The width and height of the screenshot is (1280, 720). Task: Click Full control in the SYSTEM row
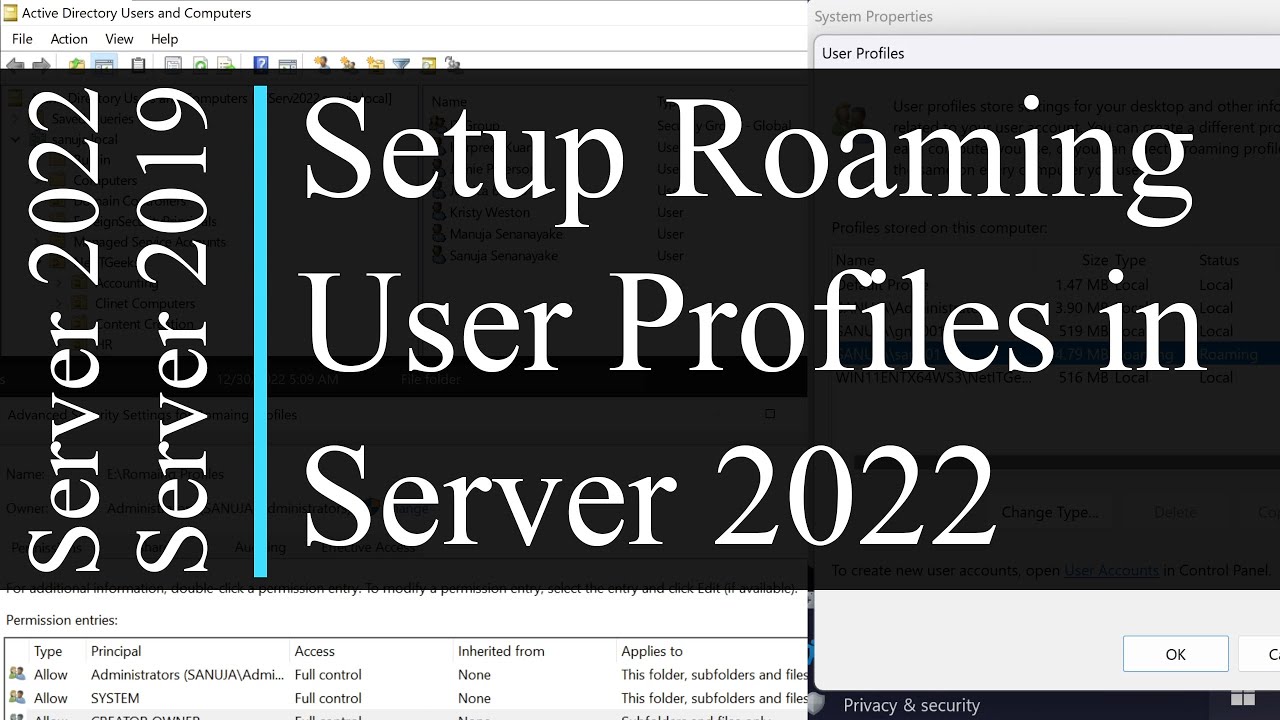tap(328, 698)
